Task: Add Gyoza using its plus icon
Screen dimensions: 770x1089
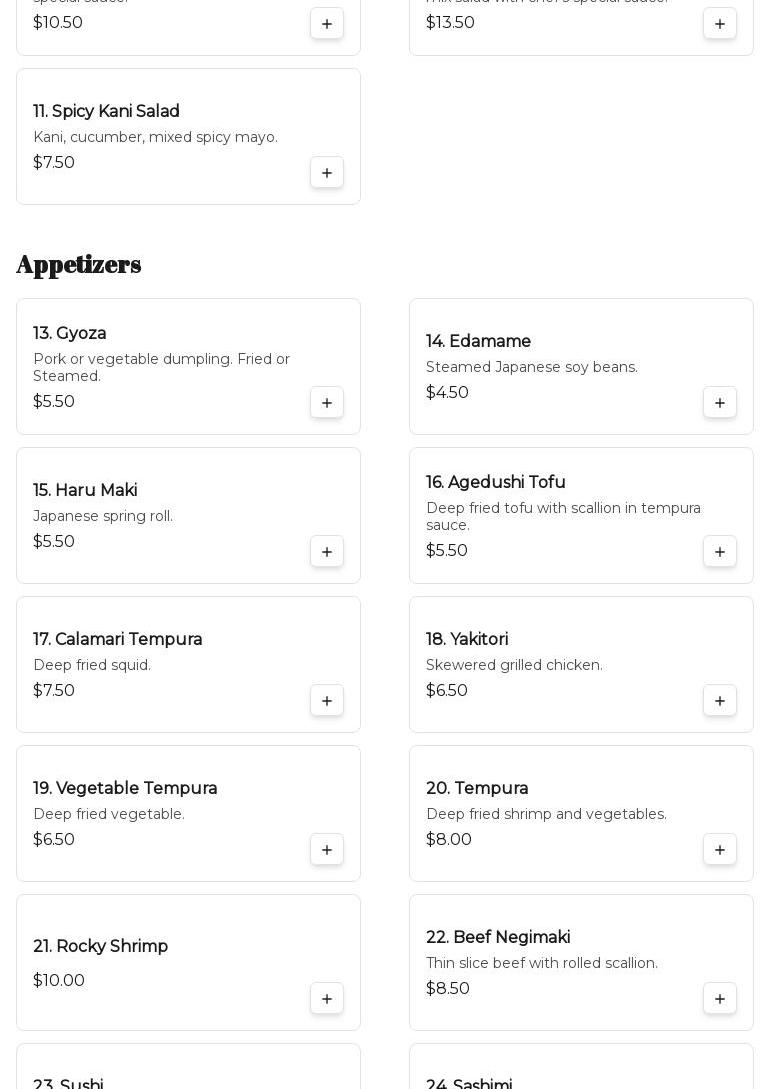Action: pos(327,403)
